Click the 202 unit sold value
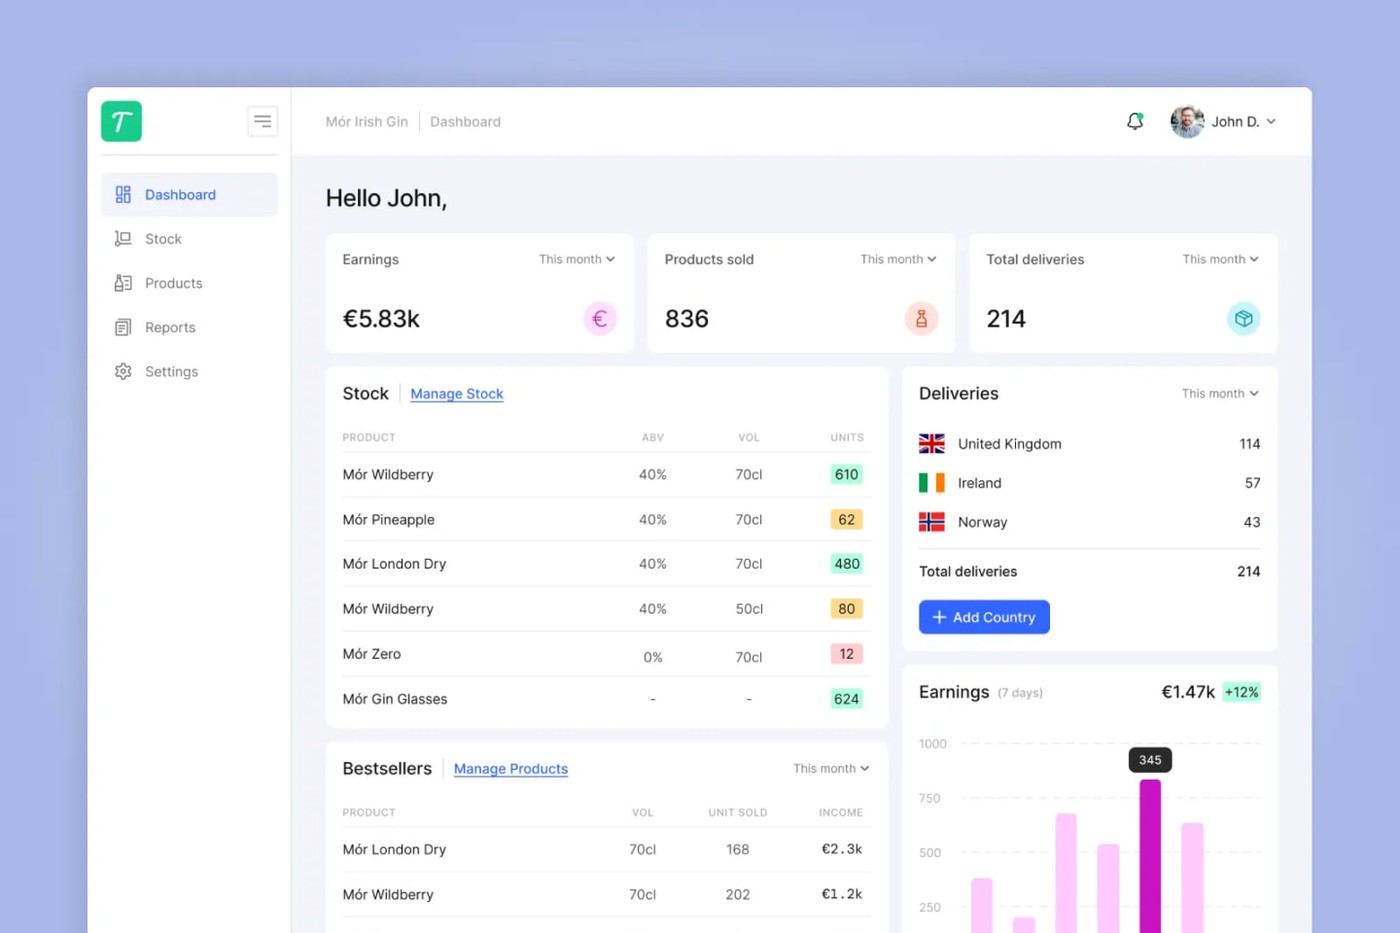 738,895
